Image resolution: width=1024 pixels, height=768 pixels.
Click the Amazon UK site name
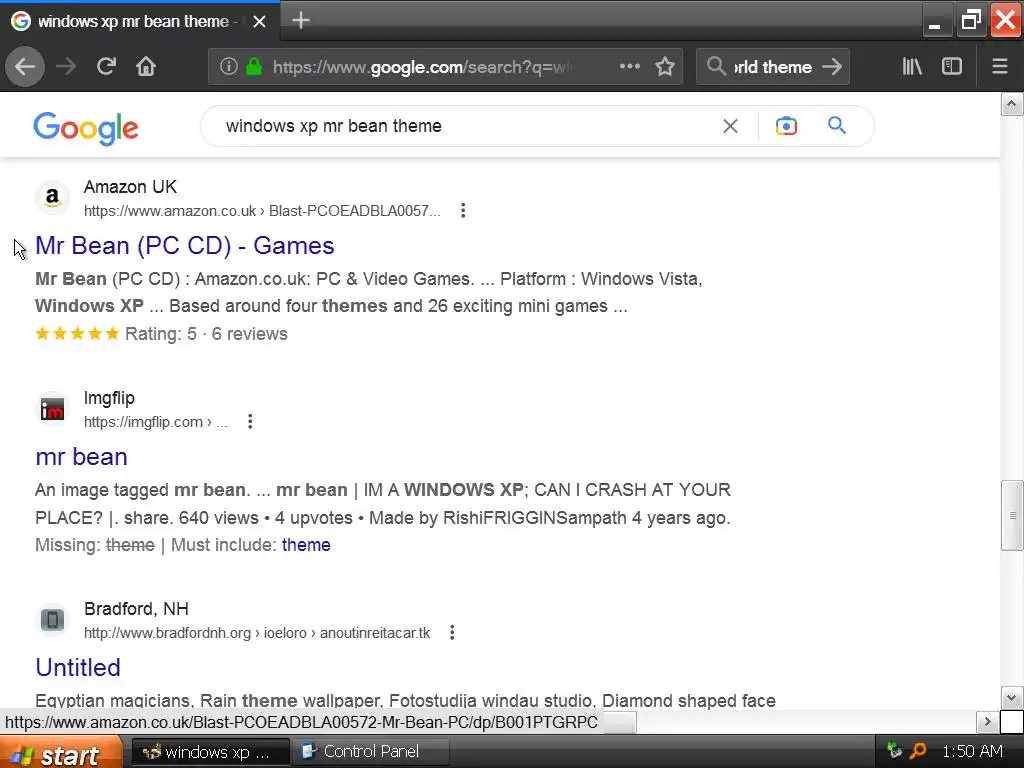(x=130, y=187)
